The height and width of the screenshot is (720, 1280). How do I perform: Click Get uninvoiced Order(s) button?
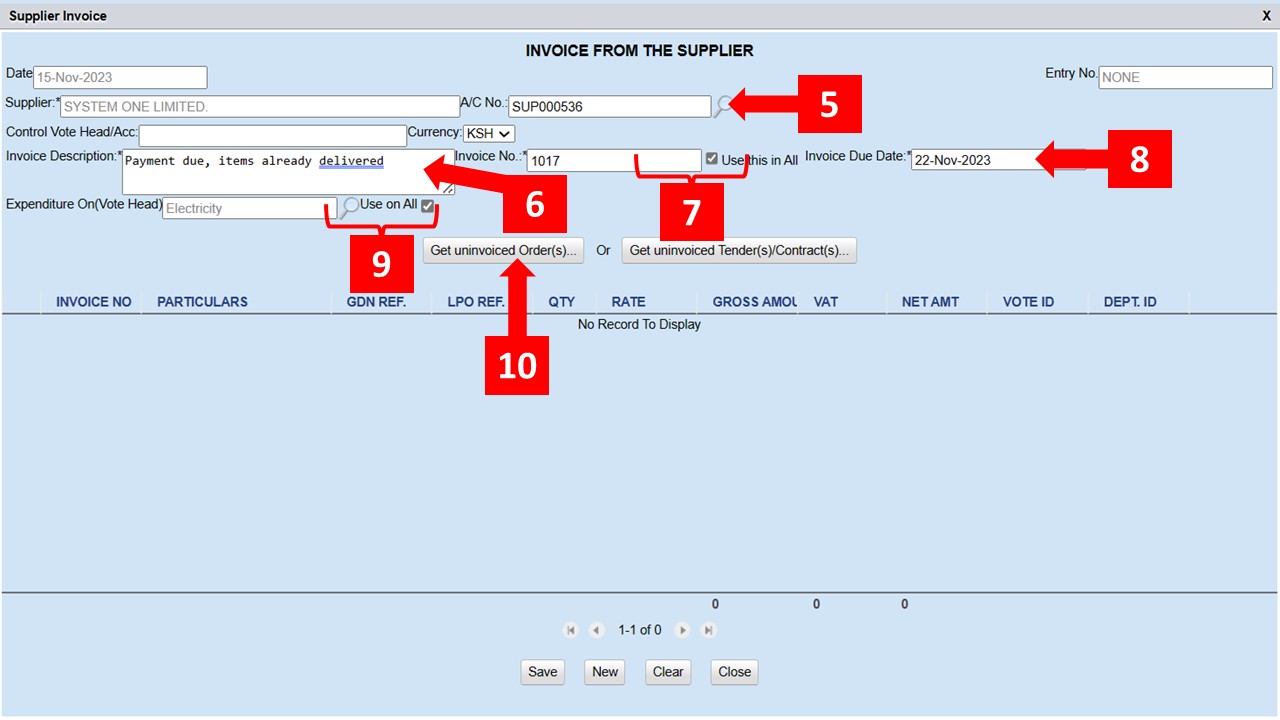coord(504,250)
